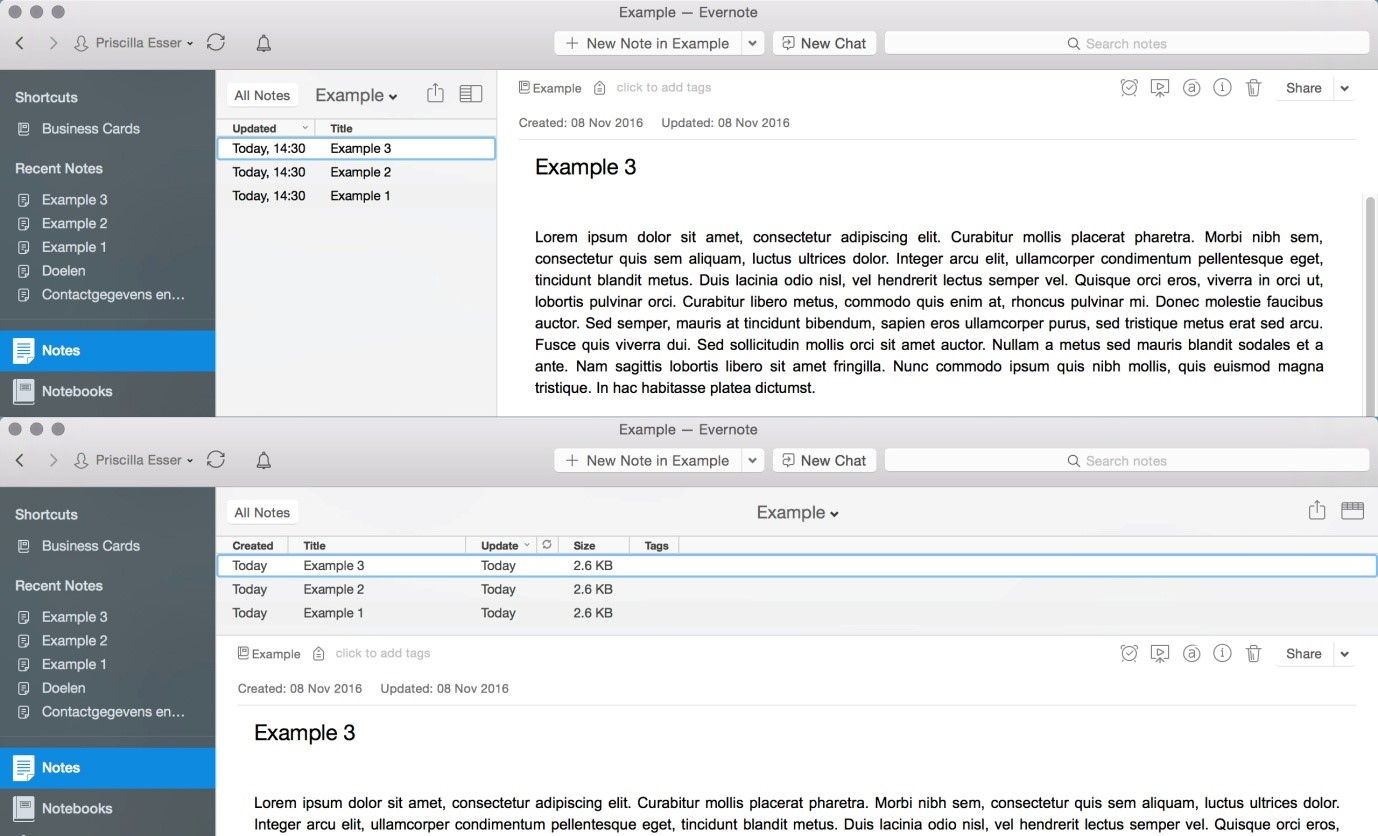Click the sync icon in the top window
Image resolution: width=1378 pixels, height=836 pixels.
point(216,43)
